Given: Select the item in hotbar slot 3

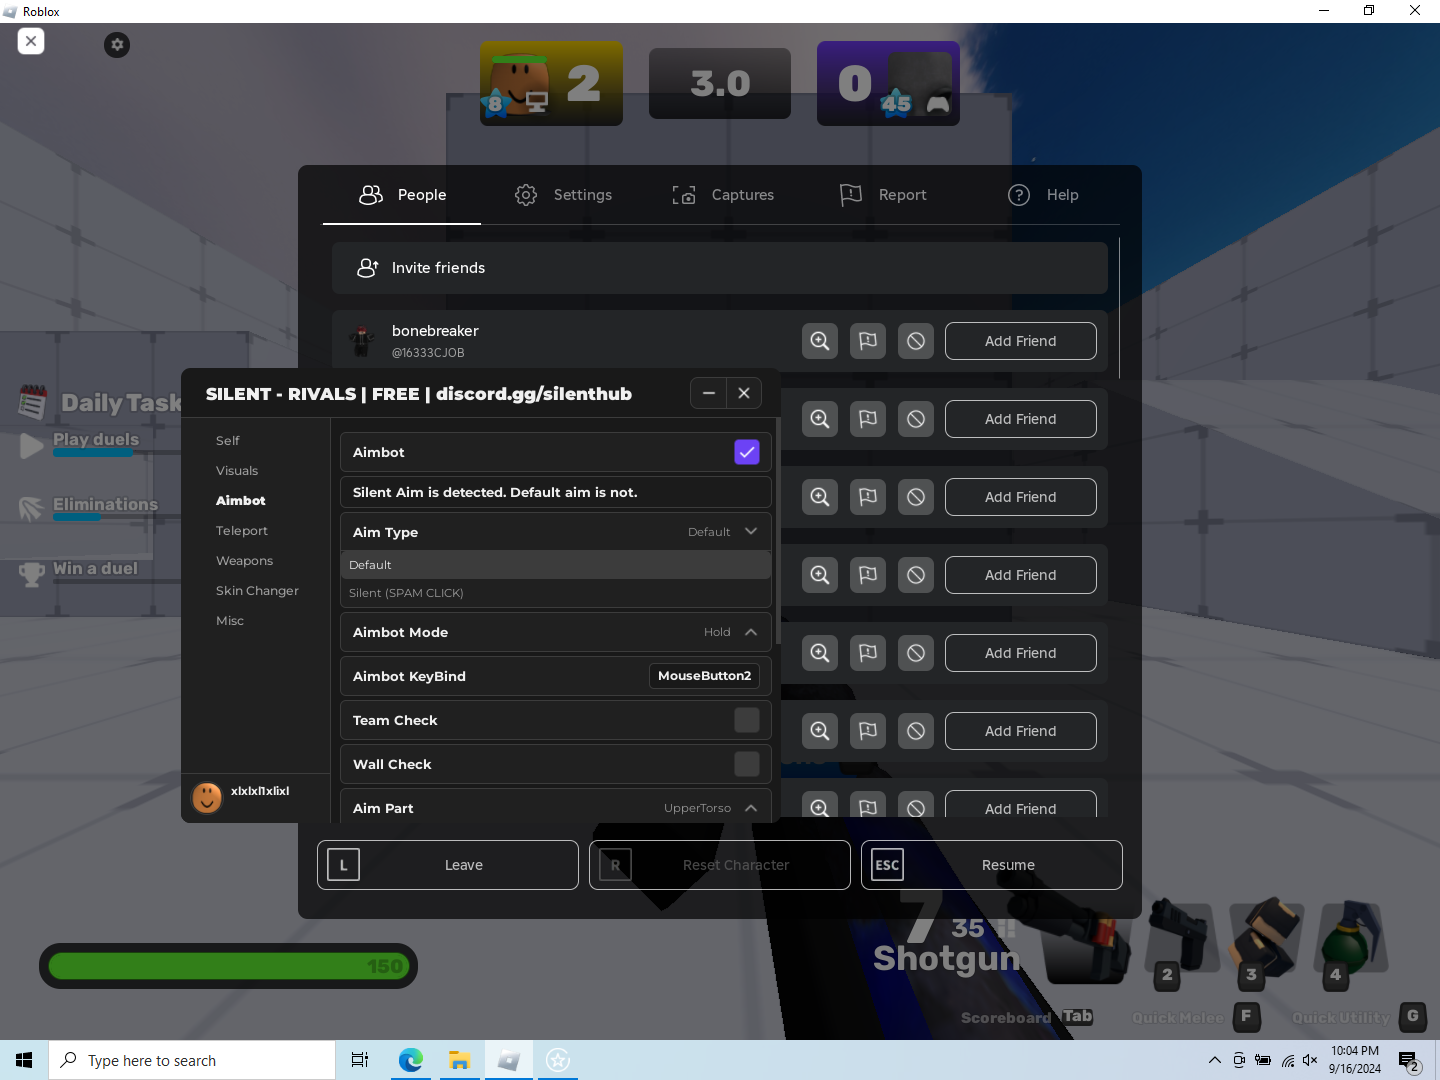Looking at the screenshot, I should tap(1266, 938).
